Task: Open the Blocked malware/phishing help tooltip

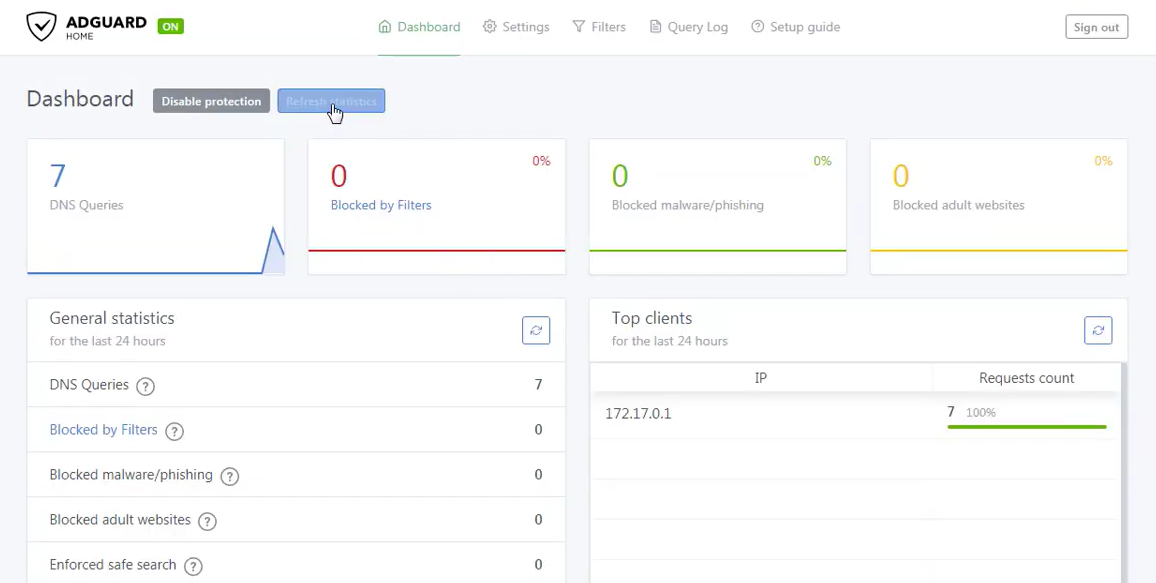Action: click(x=229, y=476)
